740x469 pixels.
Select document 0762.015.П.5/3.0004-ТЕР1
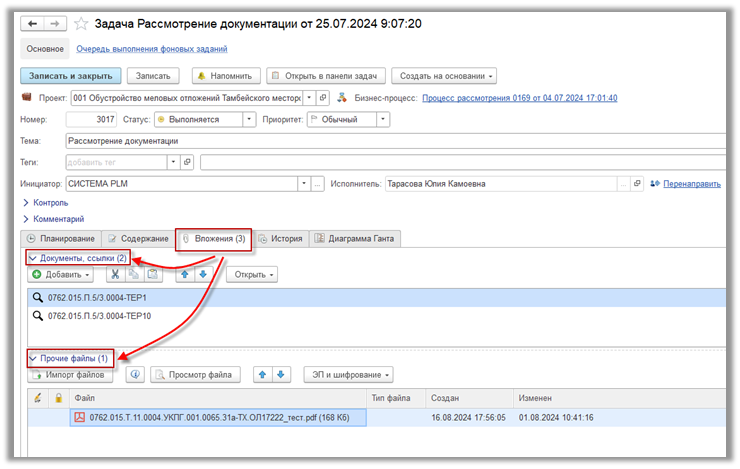377,298
